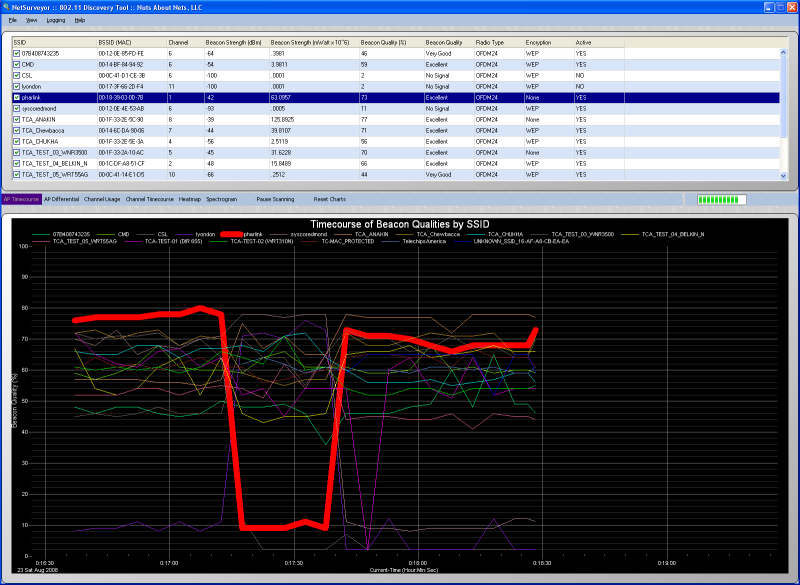The image size is (800, 585).
Task: Sort by Active column header
Action: coord(599,42)
